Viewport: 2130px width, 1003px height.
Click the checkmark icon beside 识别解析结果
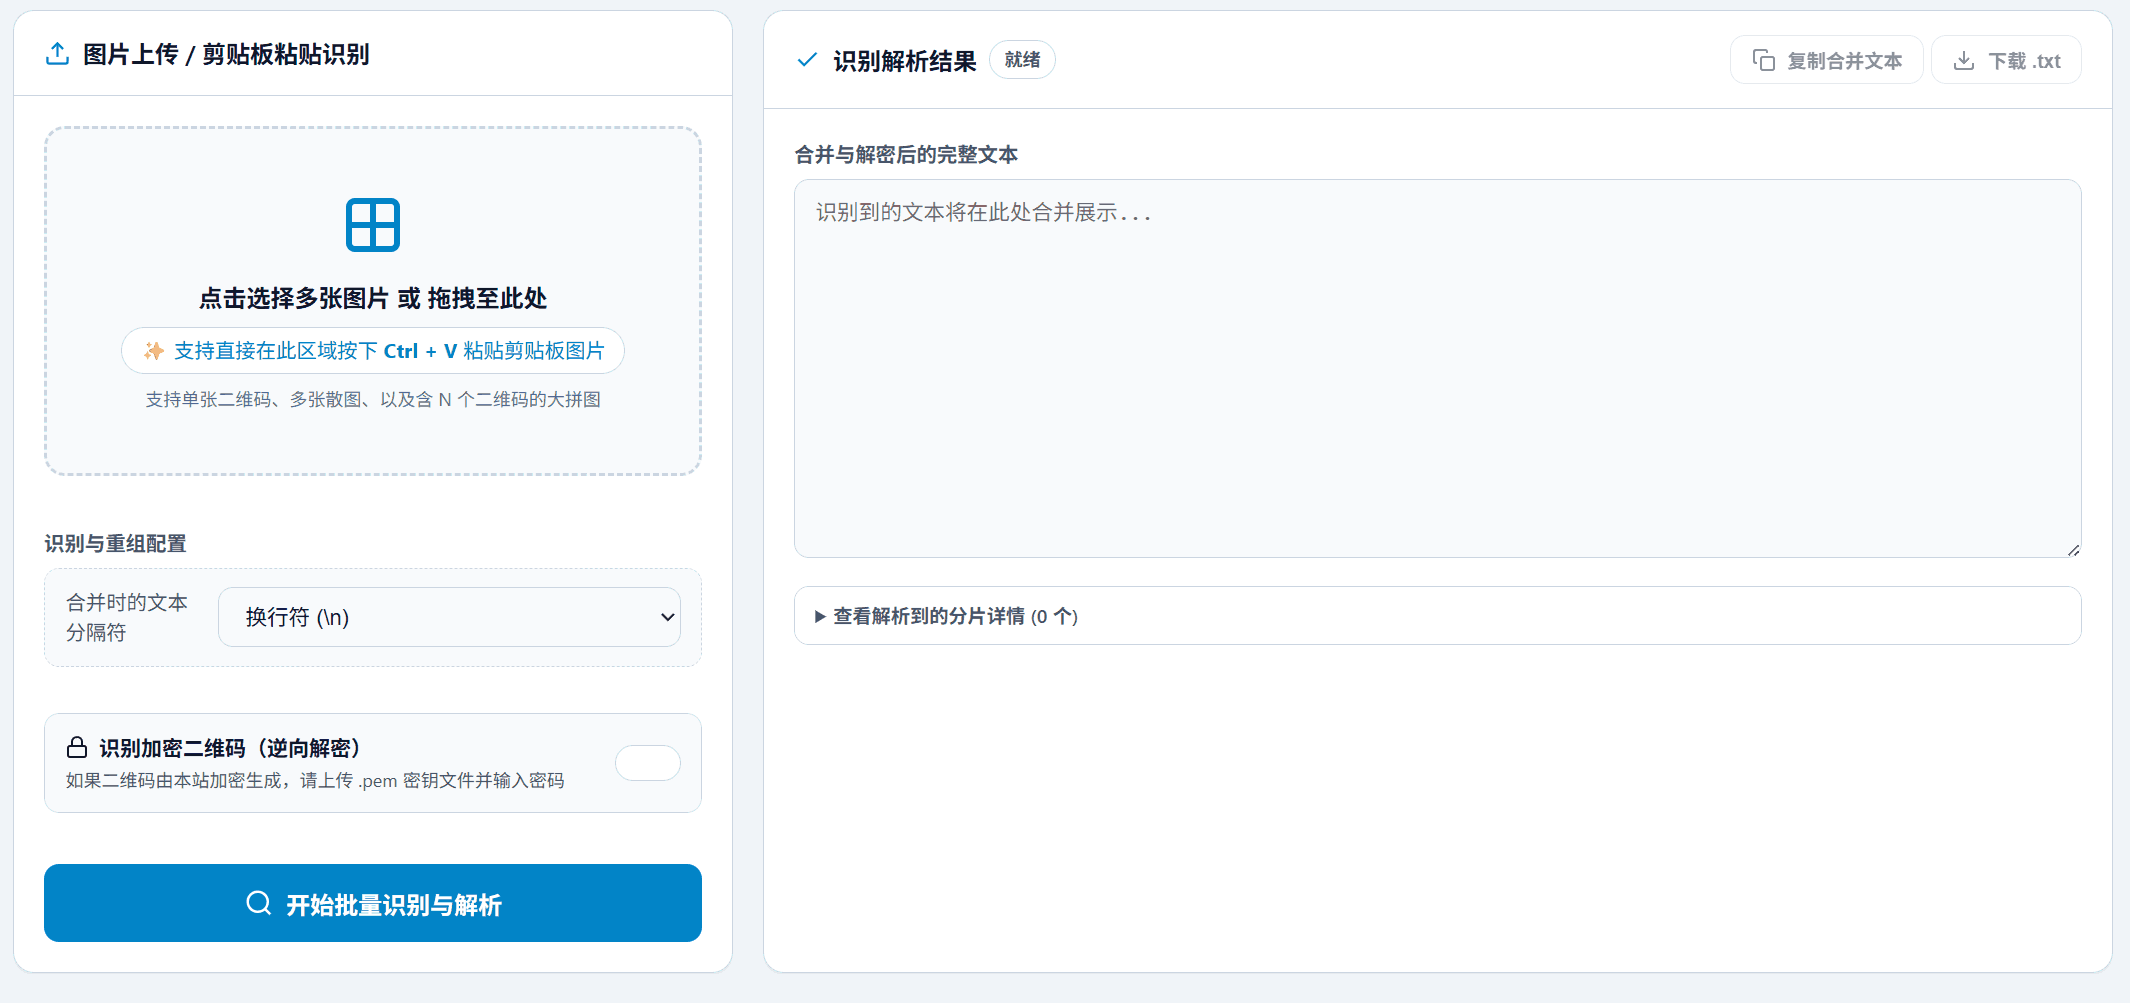click(x=807, y=60)
